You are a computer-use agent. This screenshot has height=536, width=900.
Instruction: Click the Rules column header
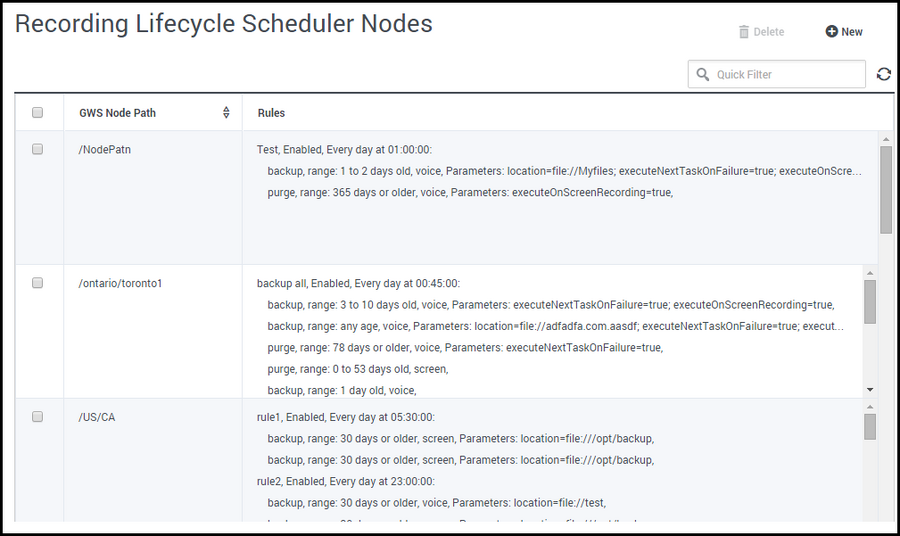[271, 113]
